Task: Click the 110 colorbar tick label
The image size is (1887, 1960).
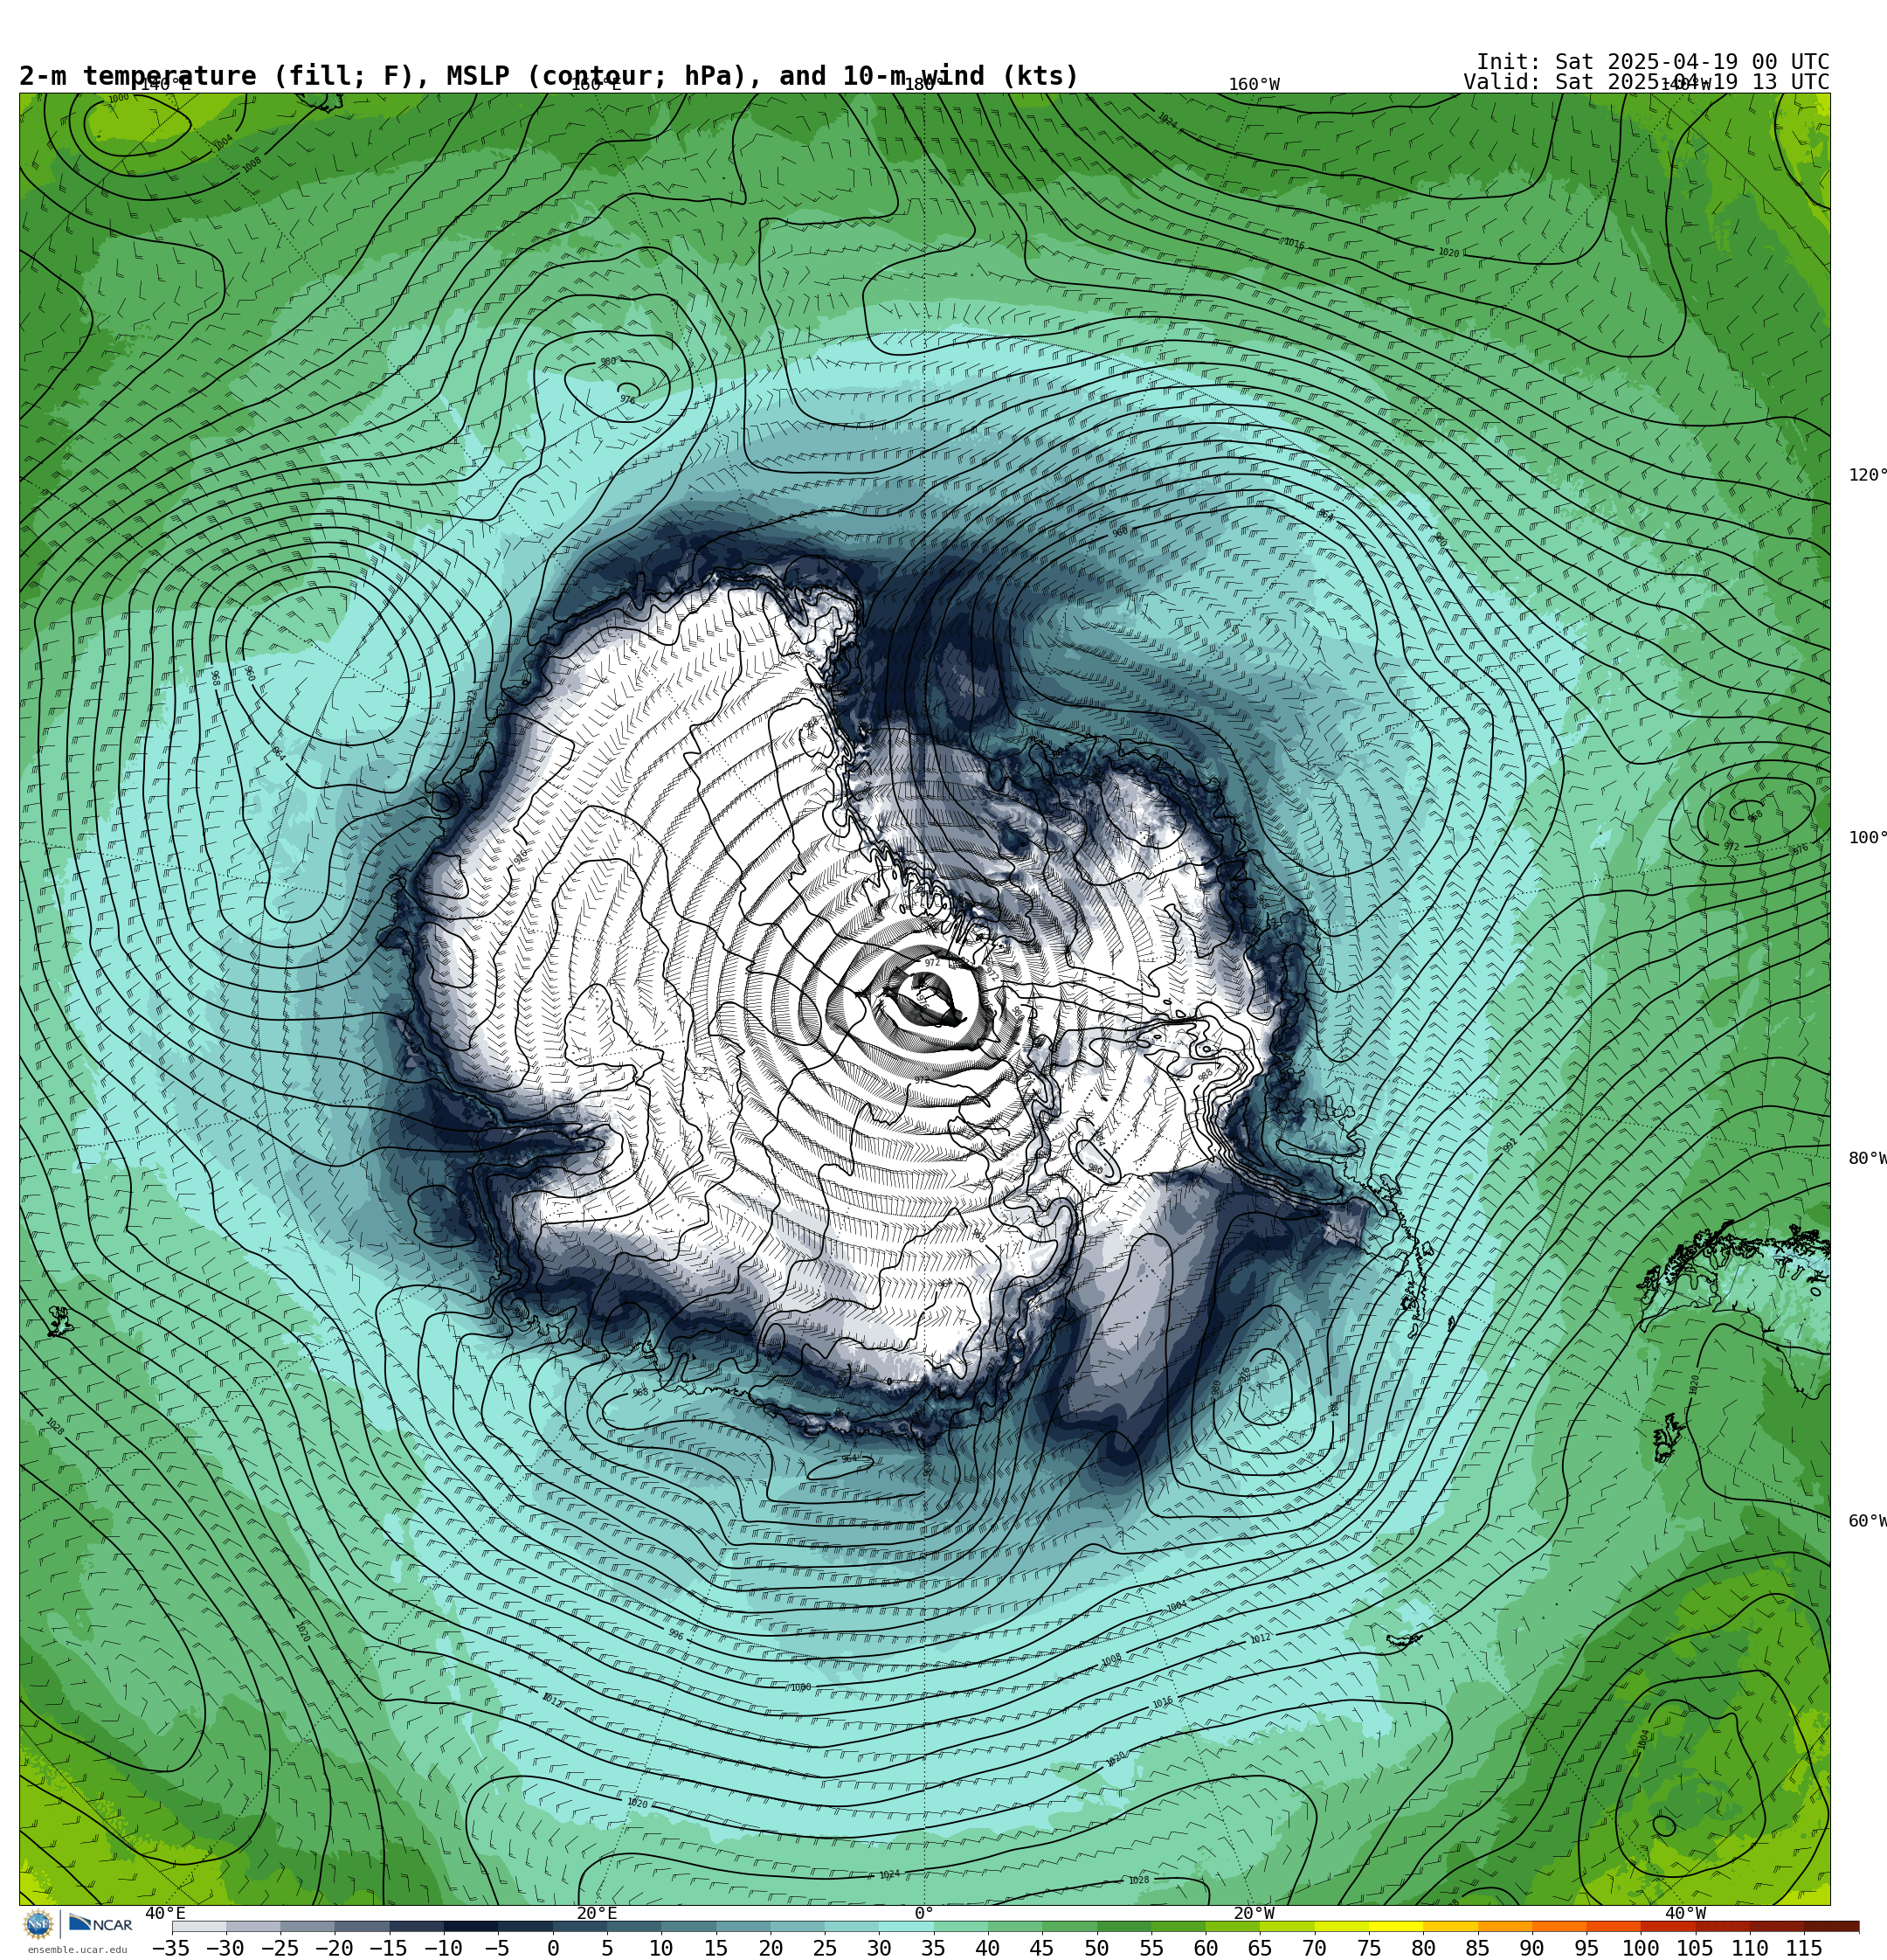Action: coord(1750,1949)
